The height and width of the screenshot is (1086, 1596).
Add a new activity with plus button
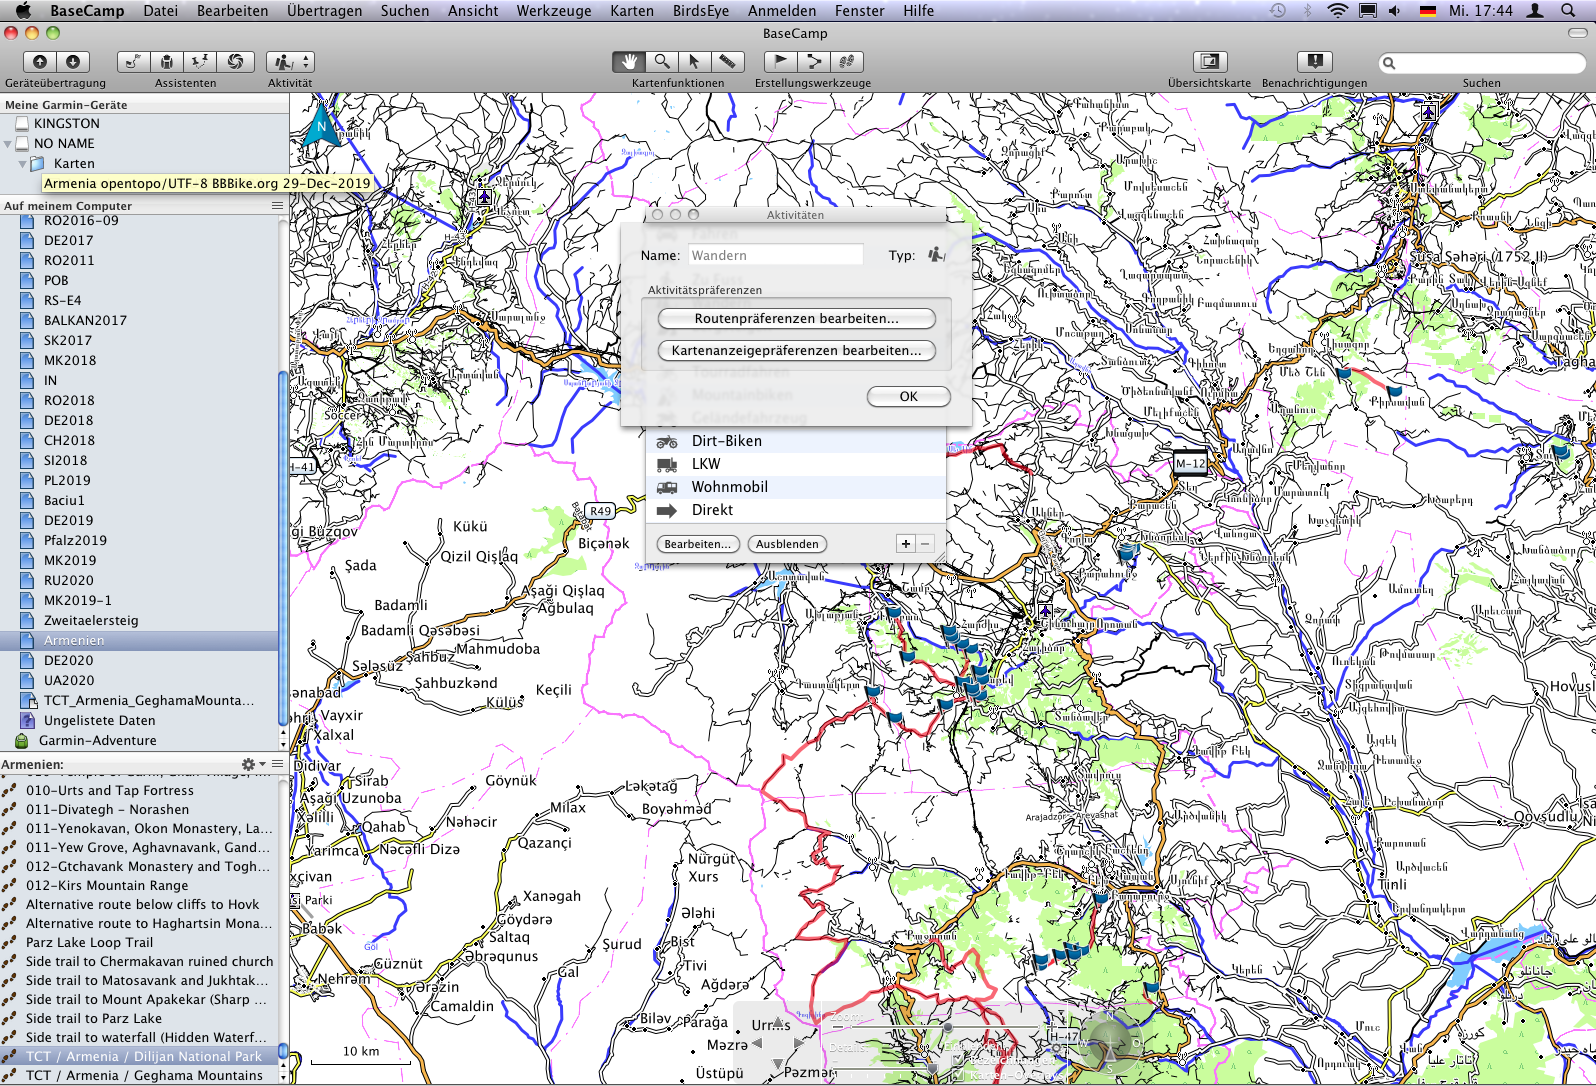906,544
